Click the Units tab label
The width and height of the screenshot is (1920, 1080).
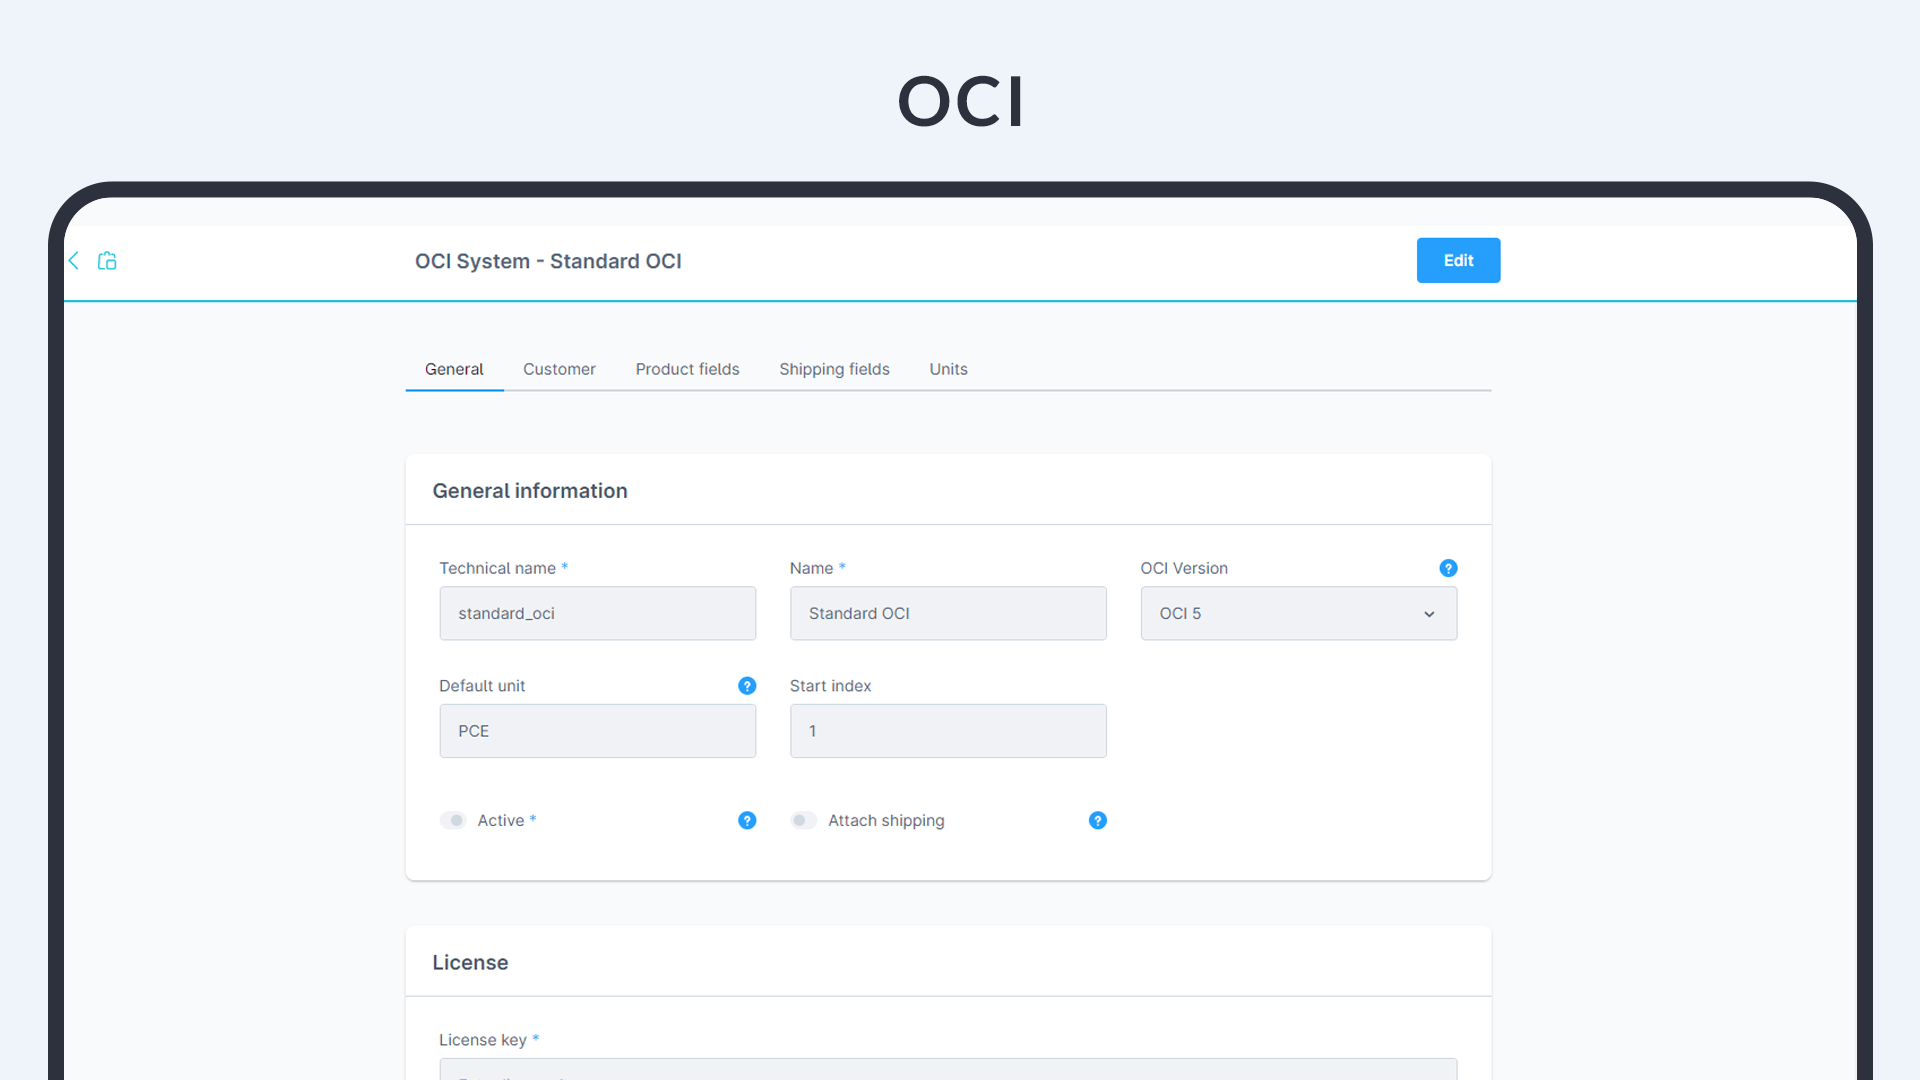(948, 369)
